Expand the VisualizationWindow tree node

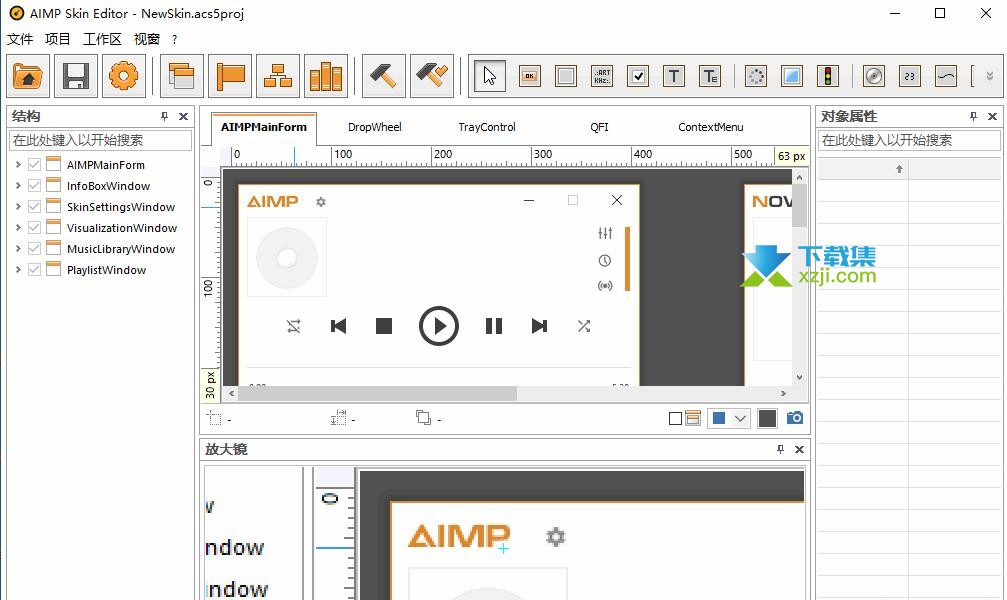click(18, 227)
